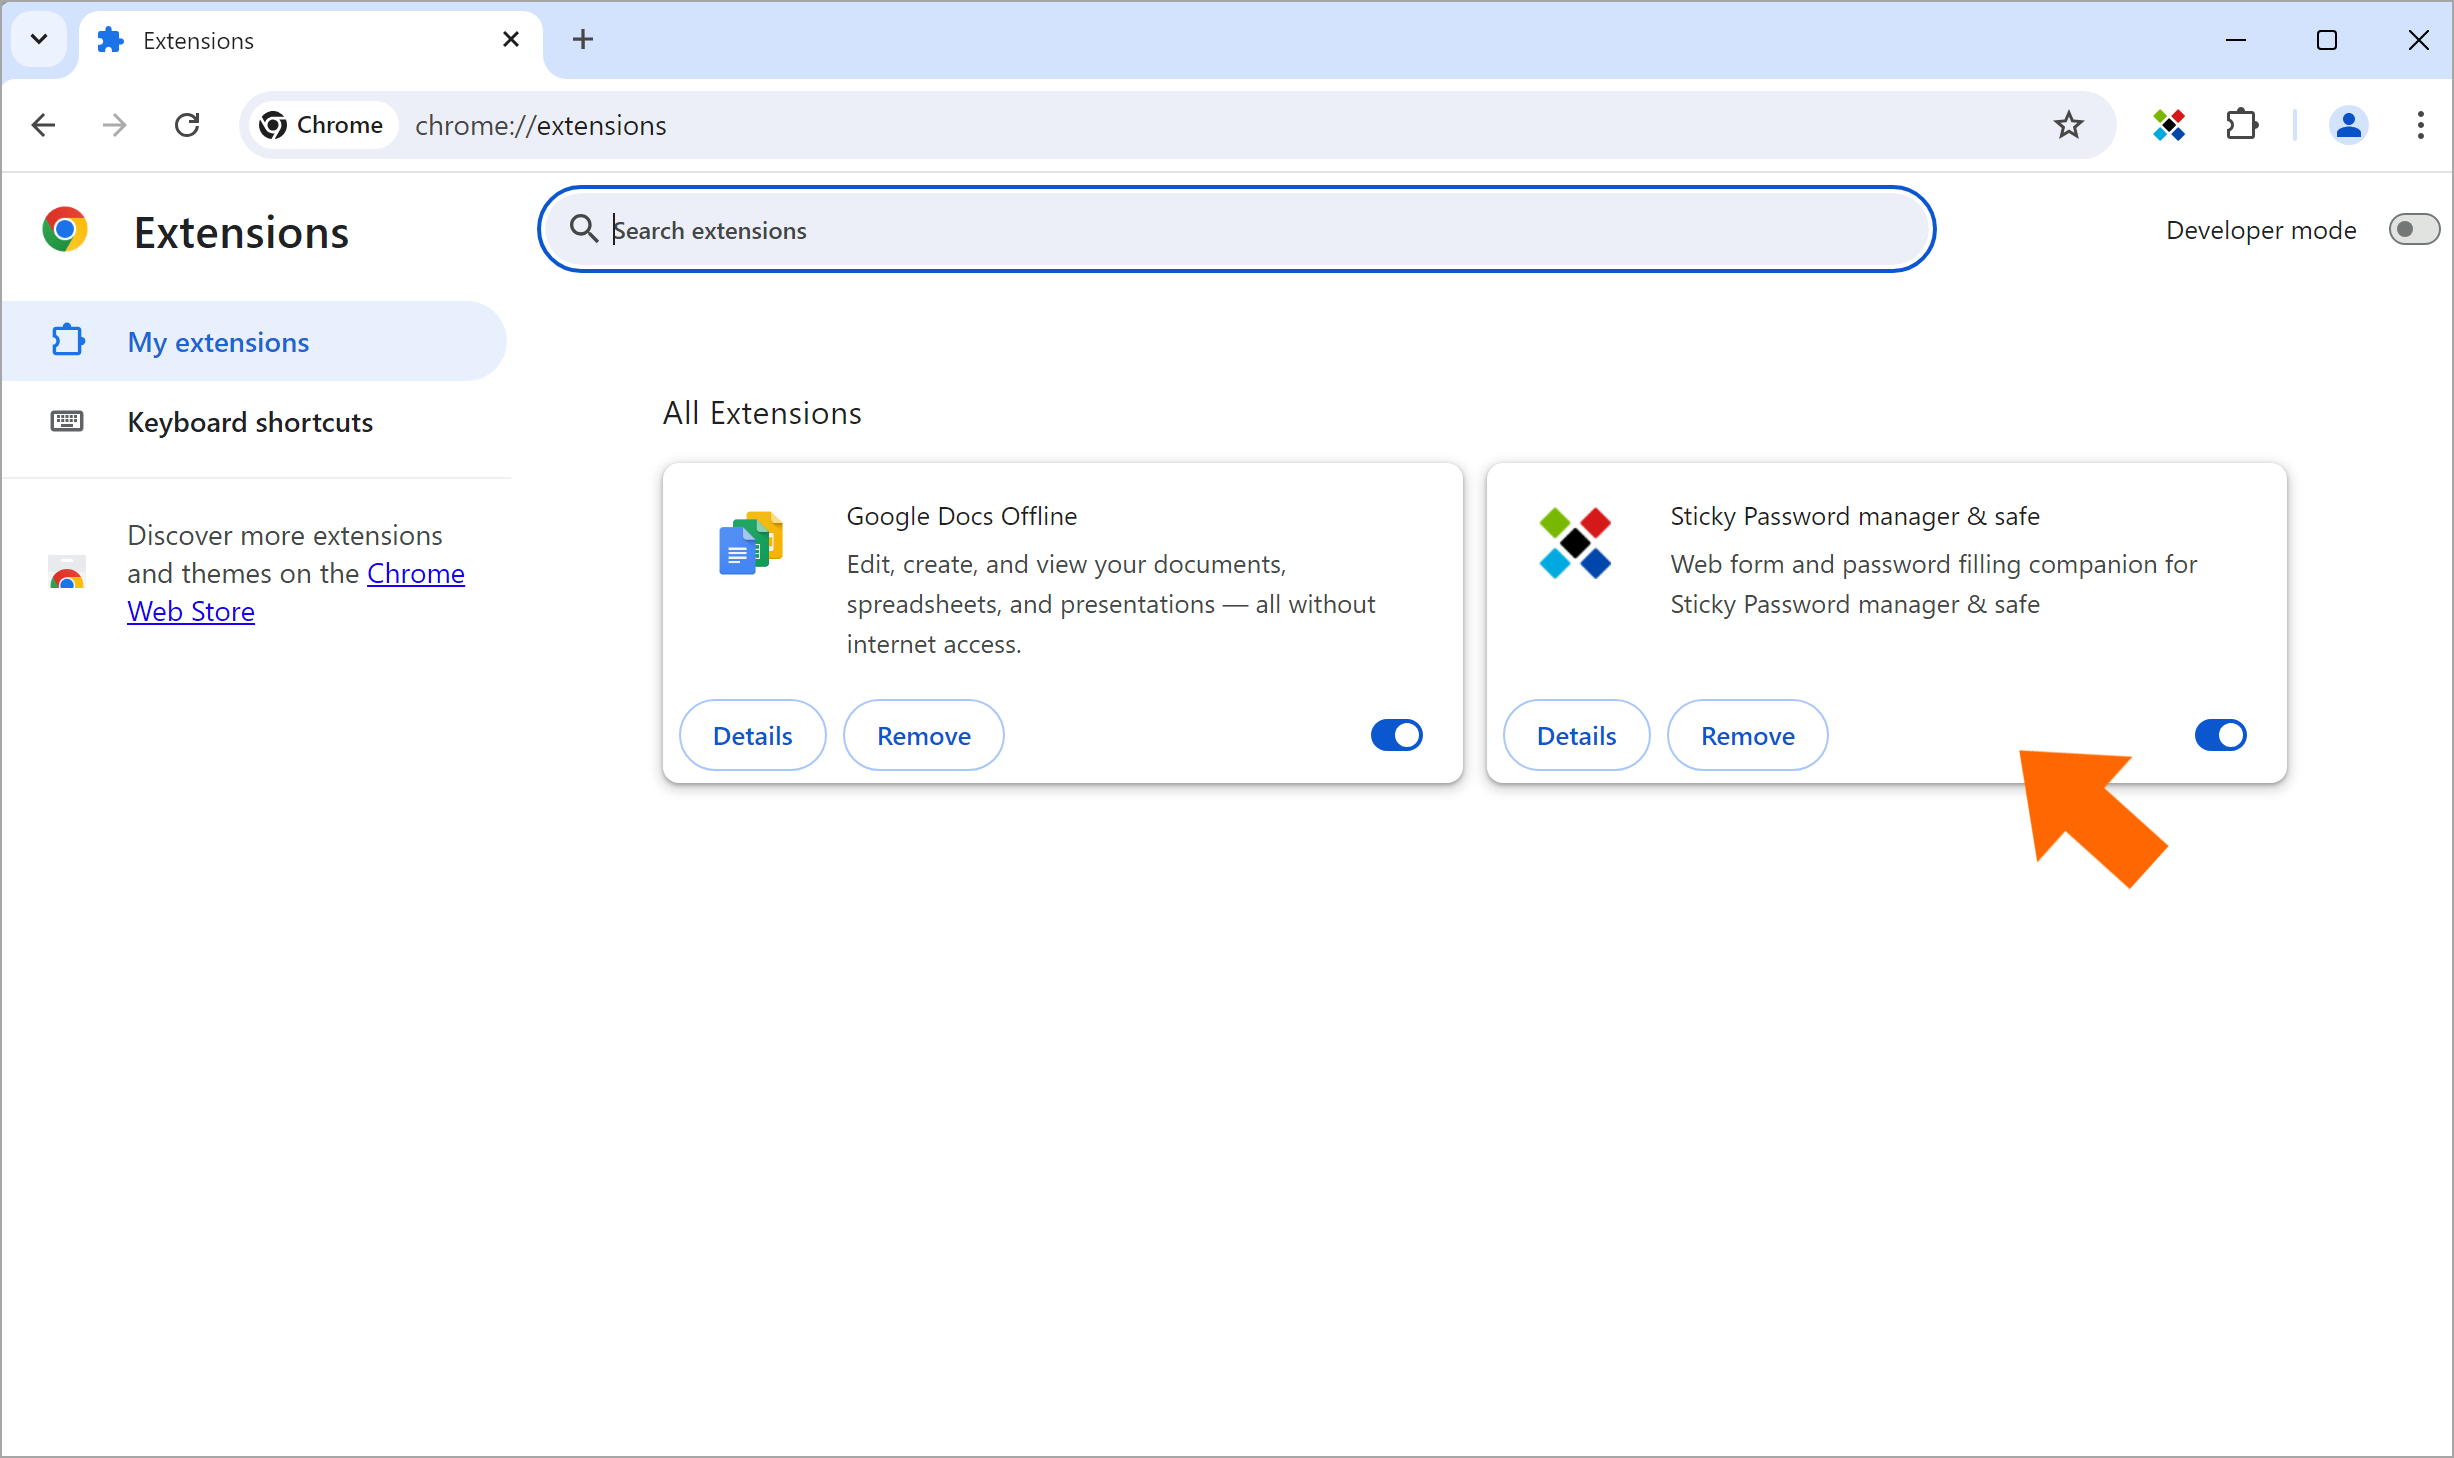Select My extensions in sidebar
This screenshot has width=2454, height=1458.
[254, 342]
